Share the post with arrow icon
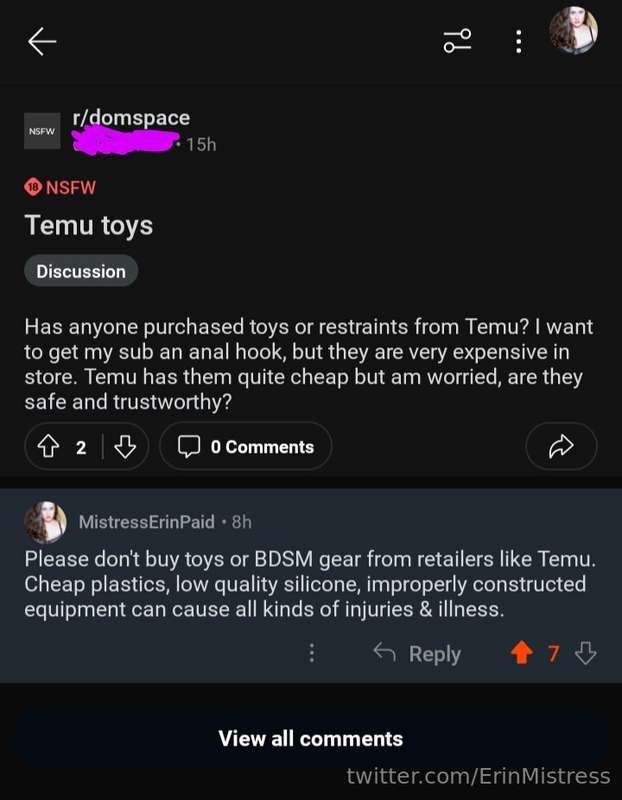 pyautogui.click(x=561, y=446)
